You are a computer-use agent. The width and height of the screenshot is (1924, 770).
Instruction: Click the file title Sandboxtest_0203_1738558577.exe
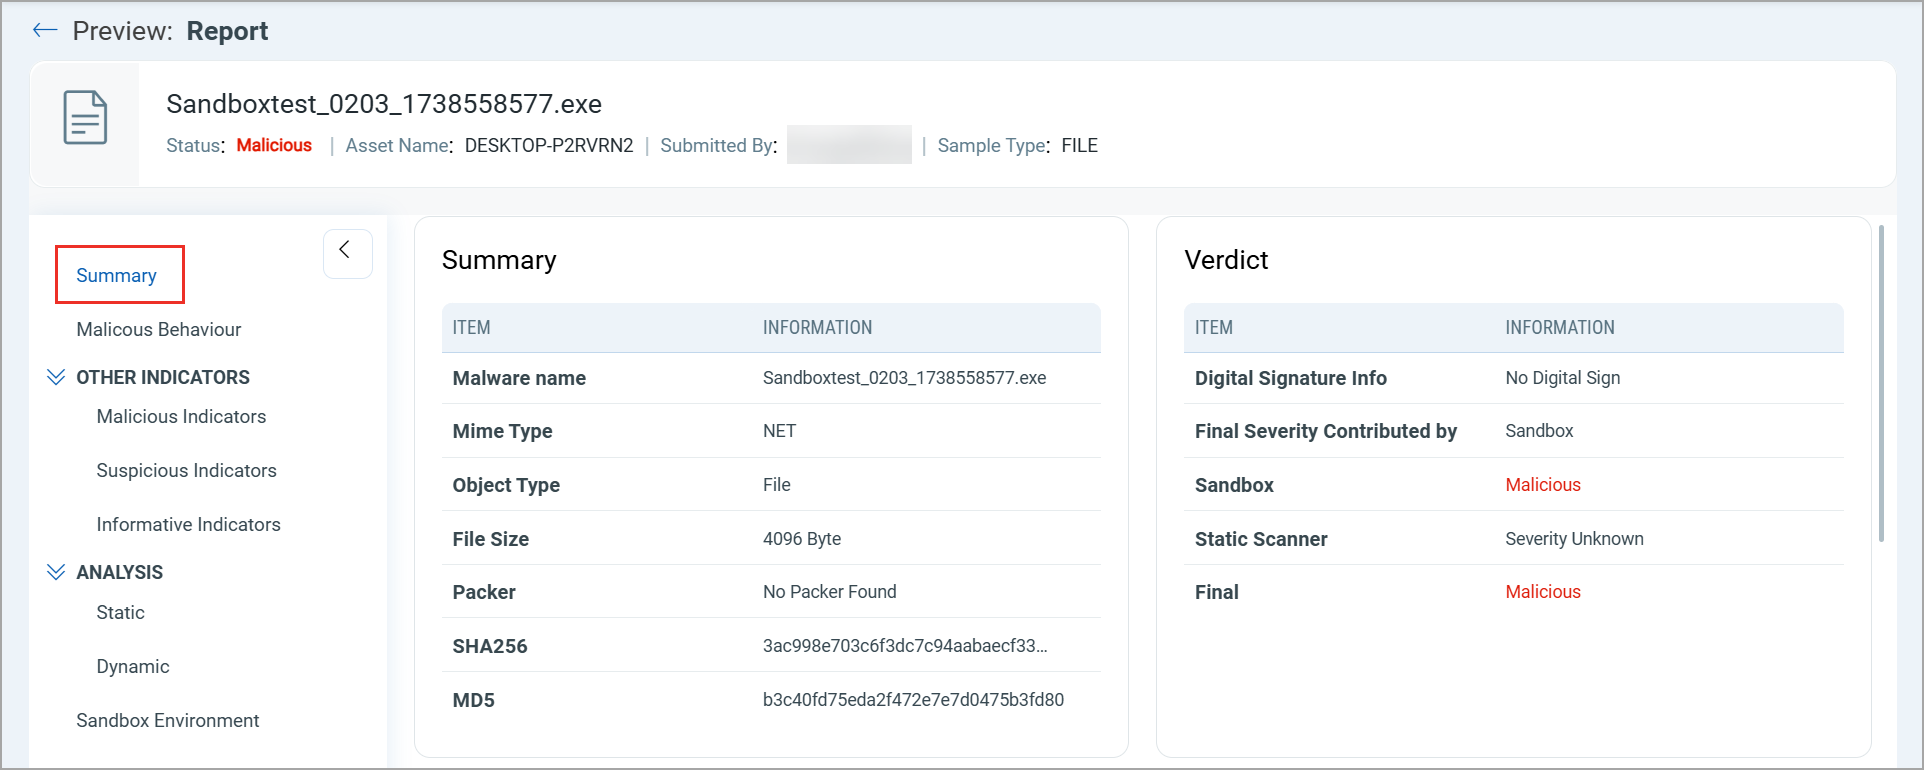tap(384, 104)
